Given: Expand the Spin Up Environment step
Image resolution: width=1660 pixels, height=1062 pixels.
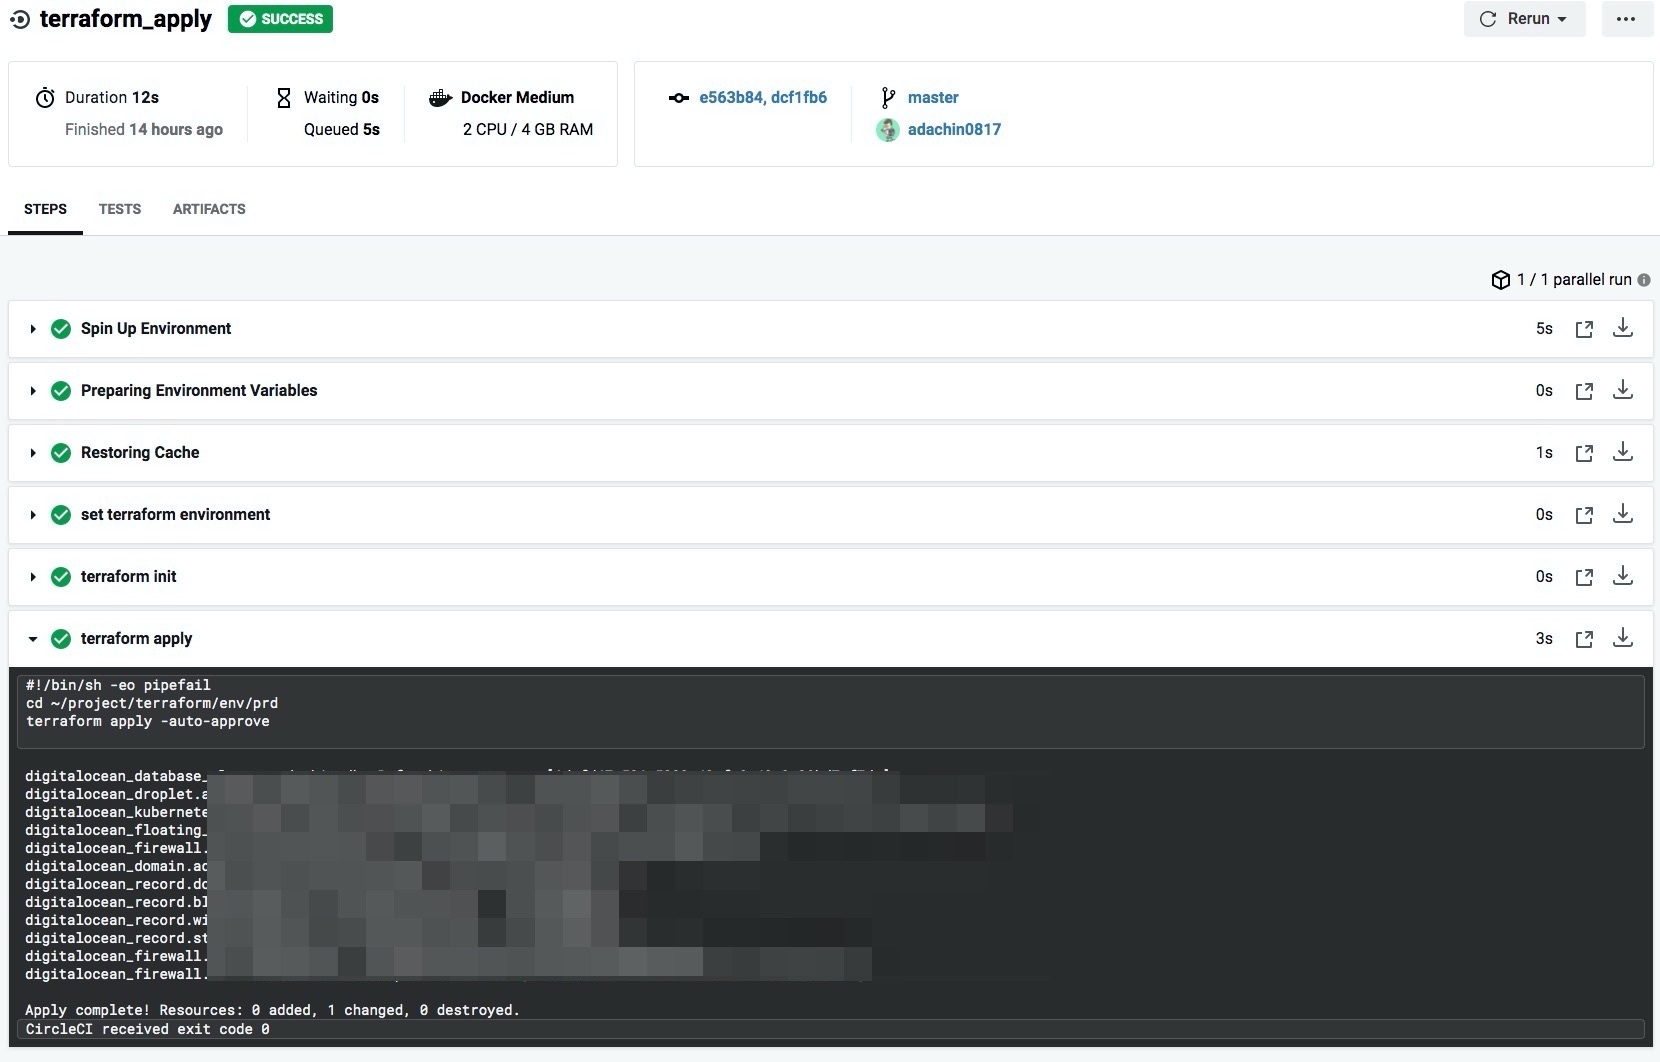Looking at the screenshot, I should click(33, 329).
